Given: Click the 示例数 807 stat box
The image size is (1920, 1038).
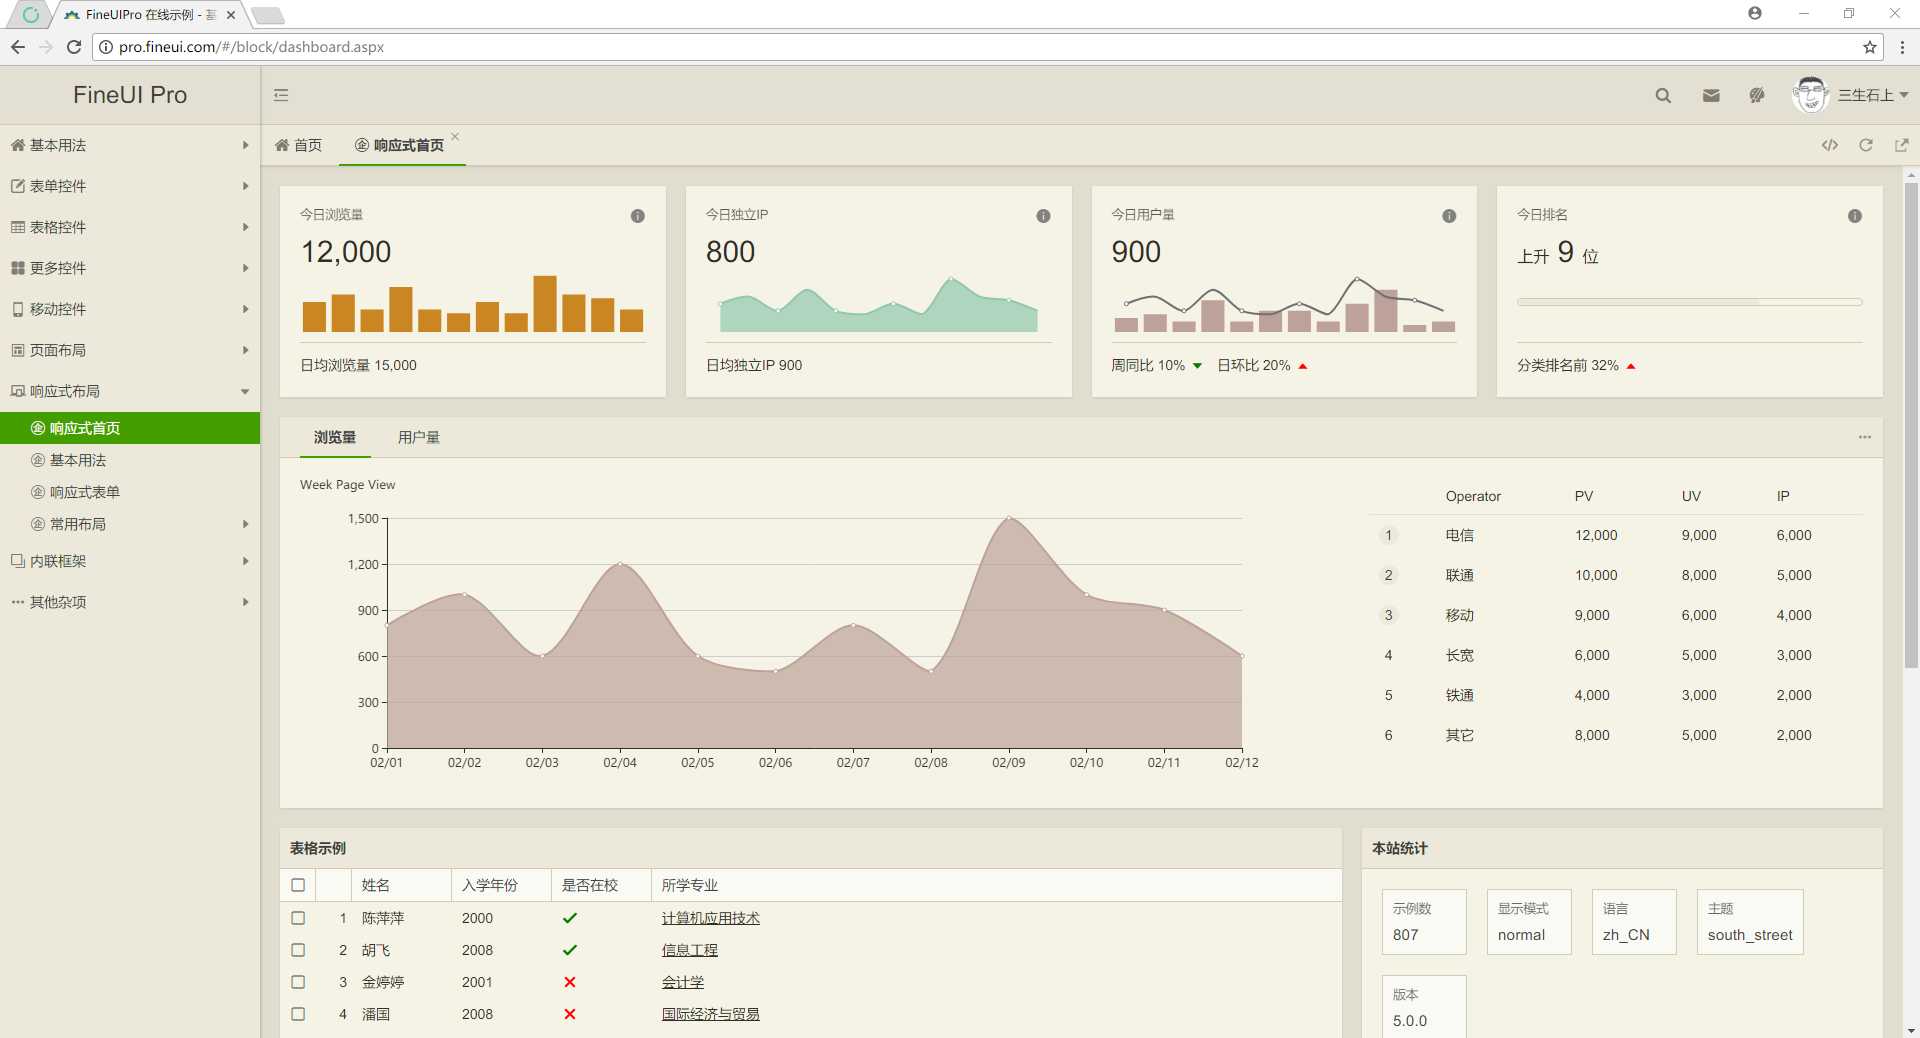Looking at the screenshot, I should pyautogui.click(x=1424, y=922).
